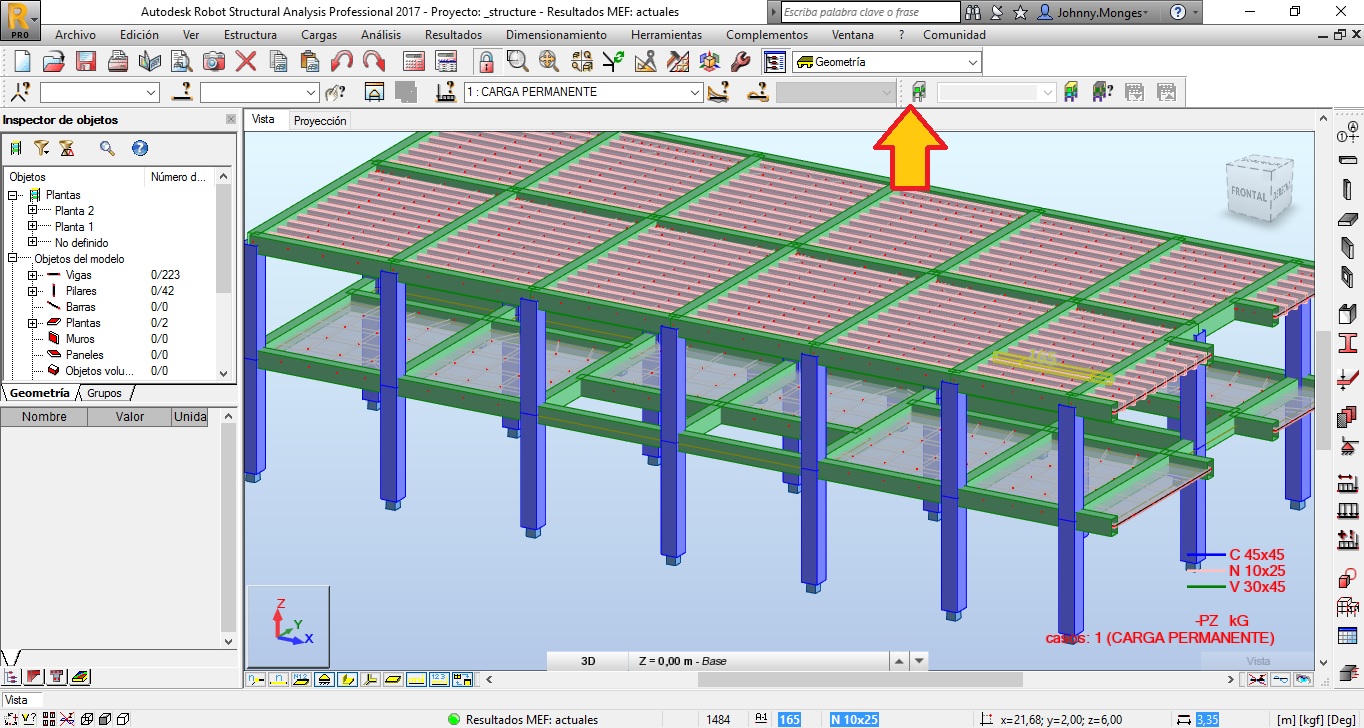The height and width of the screenshot is (728, 1364).
Task: Switch to the Proyección tab
Action: point(319,120)
